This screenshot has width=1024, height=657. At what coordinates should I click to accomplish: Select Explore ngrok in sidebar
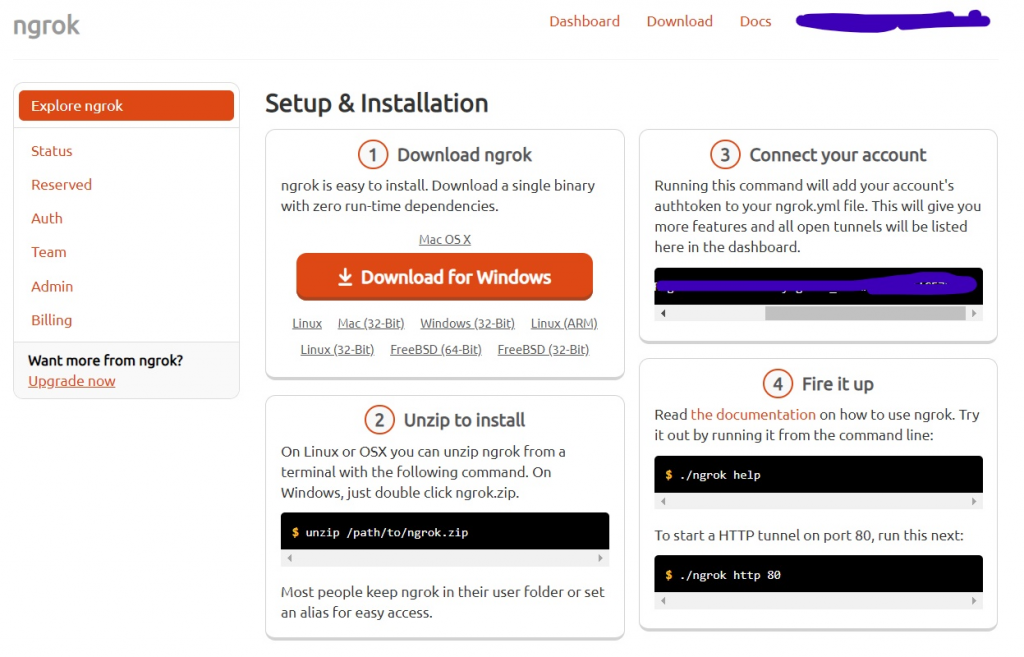[126, 106]
